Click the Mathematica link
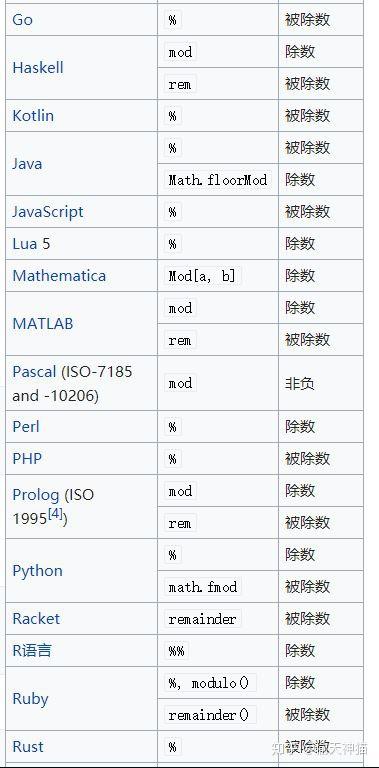 click(x=59, y=275)
